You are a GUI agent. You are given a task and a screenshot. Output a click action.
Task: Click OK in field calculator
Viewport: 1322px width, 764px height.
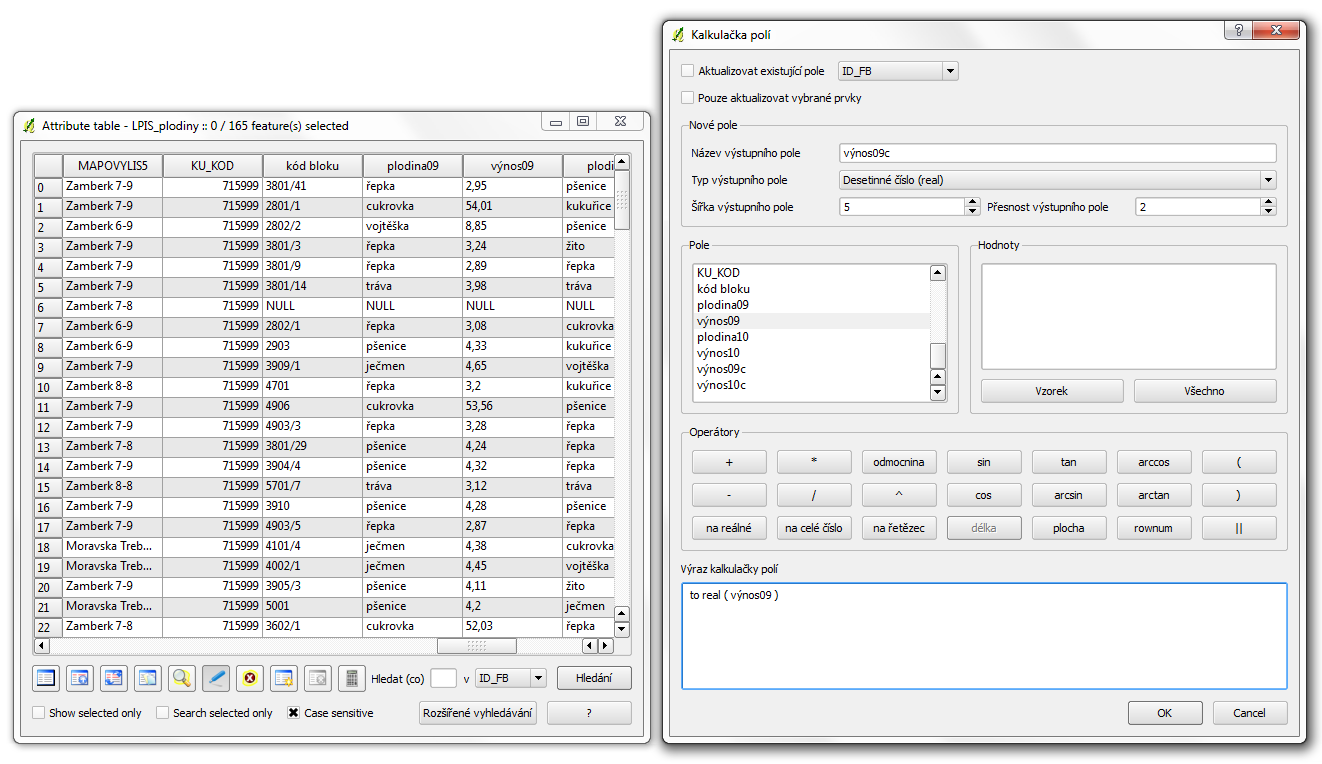(x=1165, y=713)
